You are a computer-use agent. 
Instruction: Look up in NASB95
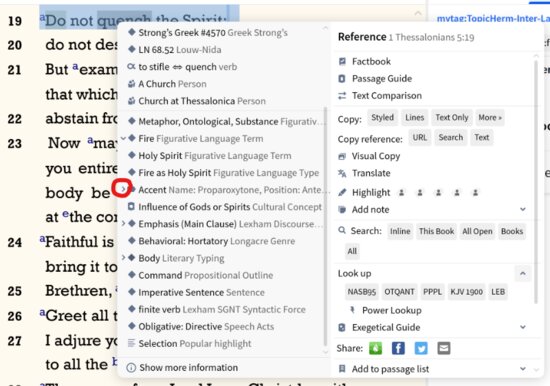pos(362,292)
